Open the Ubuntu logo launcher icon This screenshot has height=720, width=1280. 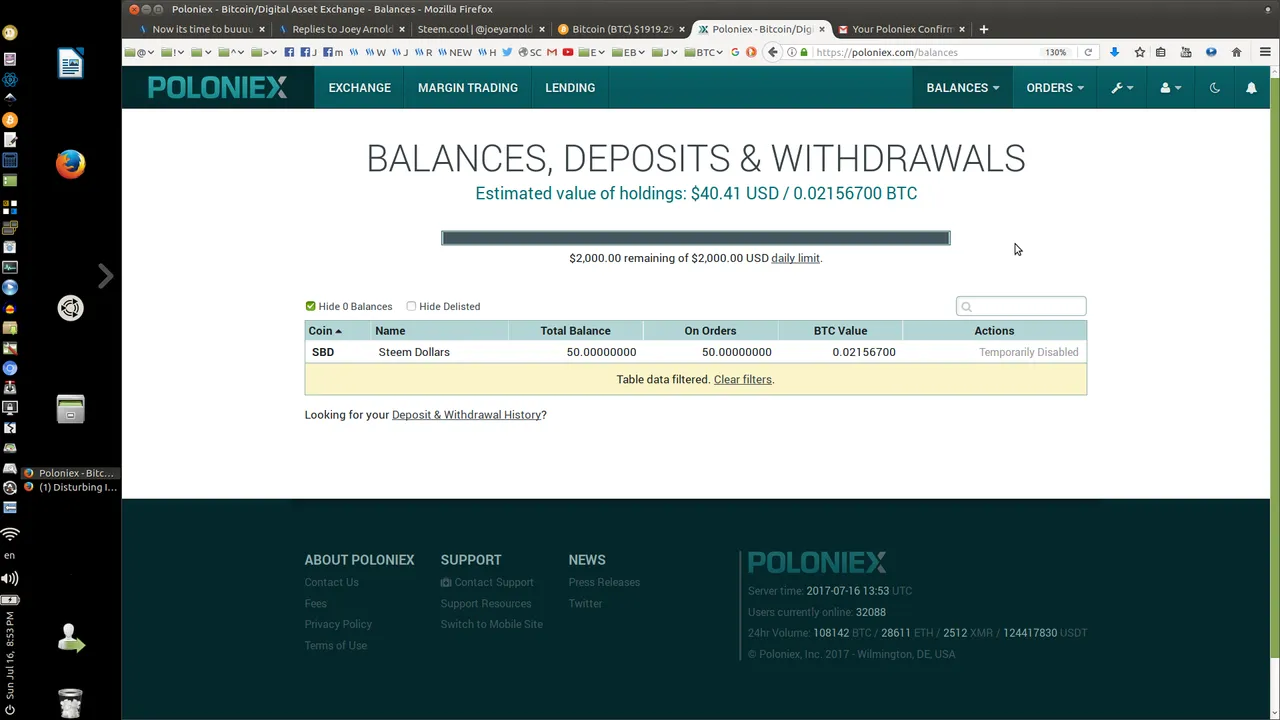(70, 308)
